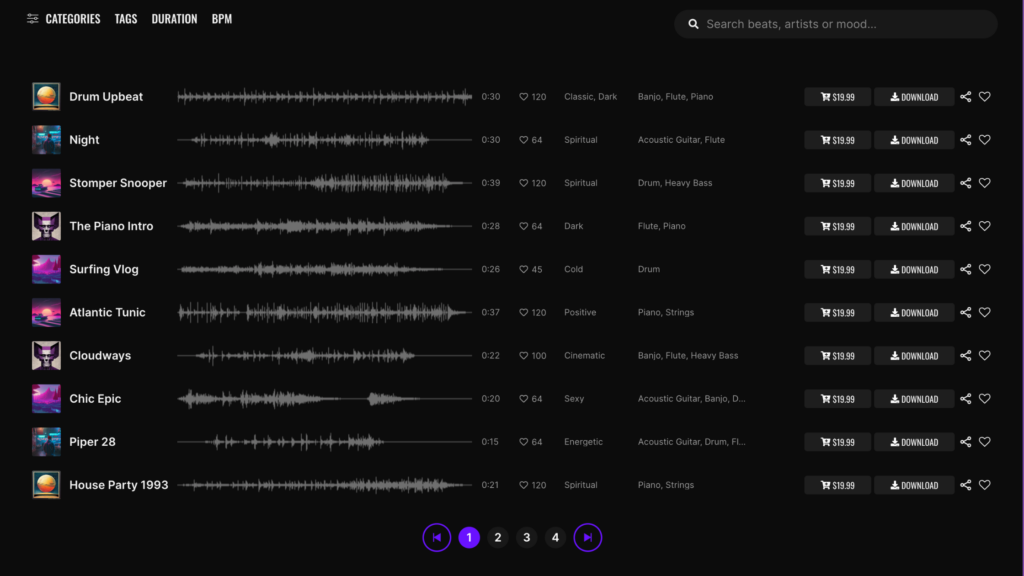The width and height of the screenshot is (1024, 576).
Task: Jump to the last page with skip-forward icon
Action: click(588, 537)
